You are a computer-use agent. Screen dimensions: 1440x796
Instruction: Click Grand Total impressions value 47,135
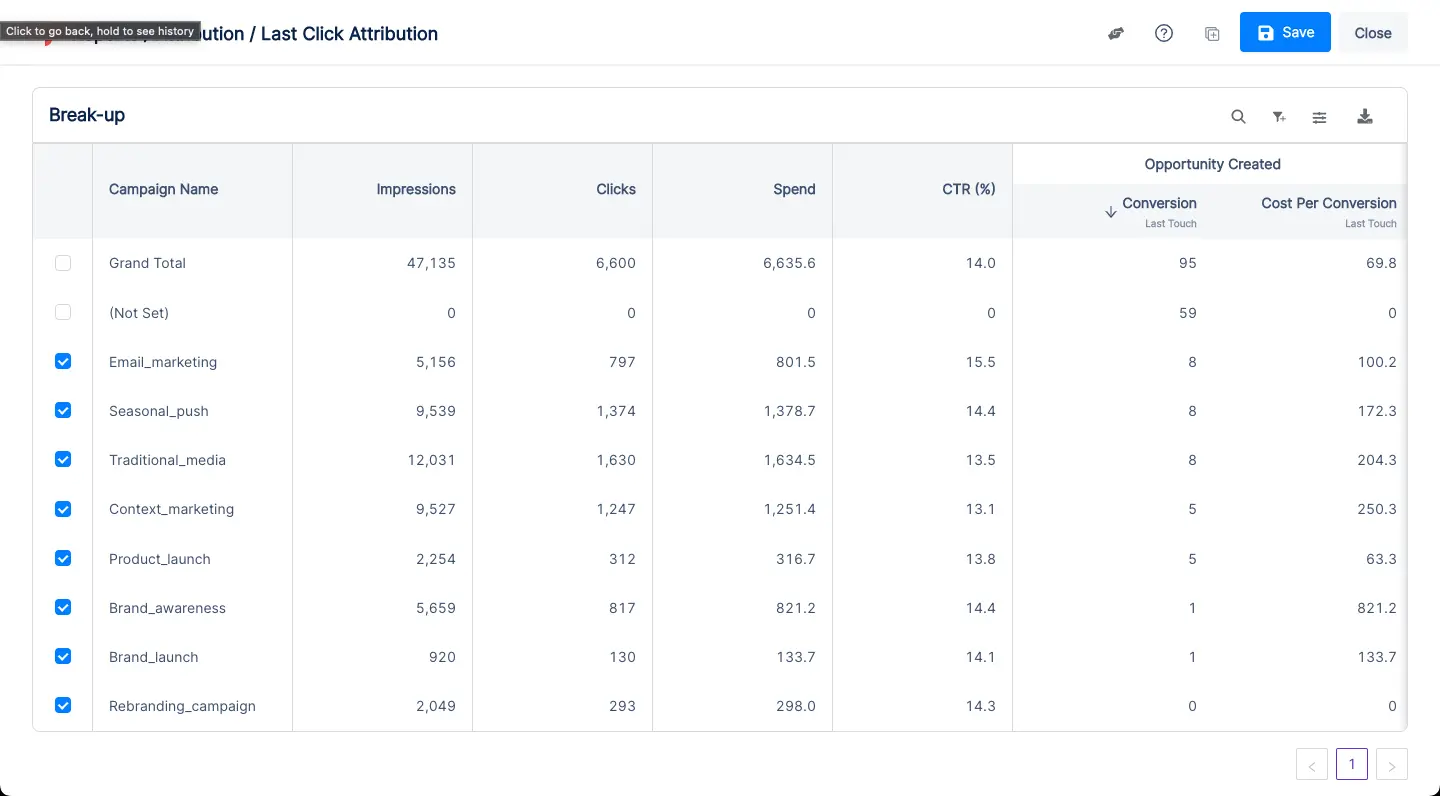point(432,263)
